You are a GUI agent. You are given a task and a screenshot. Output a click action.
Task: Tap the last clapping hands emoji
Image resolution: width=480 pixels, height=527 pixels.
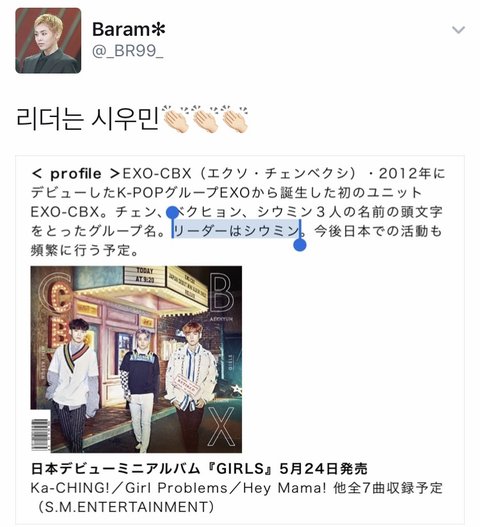234,119
